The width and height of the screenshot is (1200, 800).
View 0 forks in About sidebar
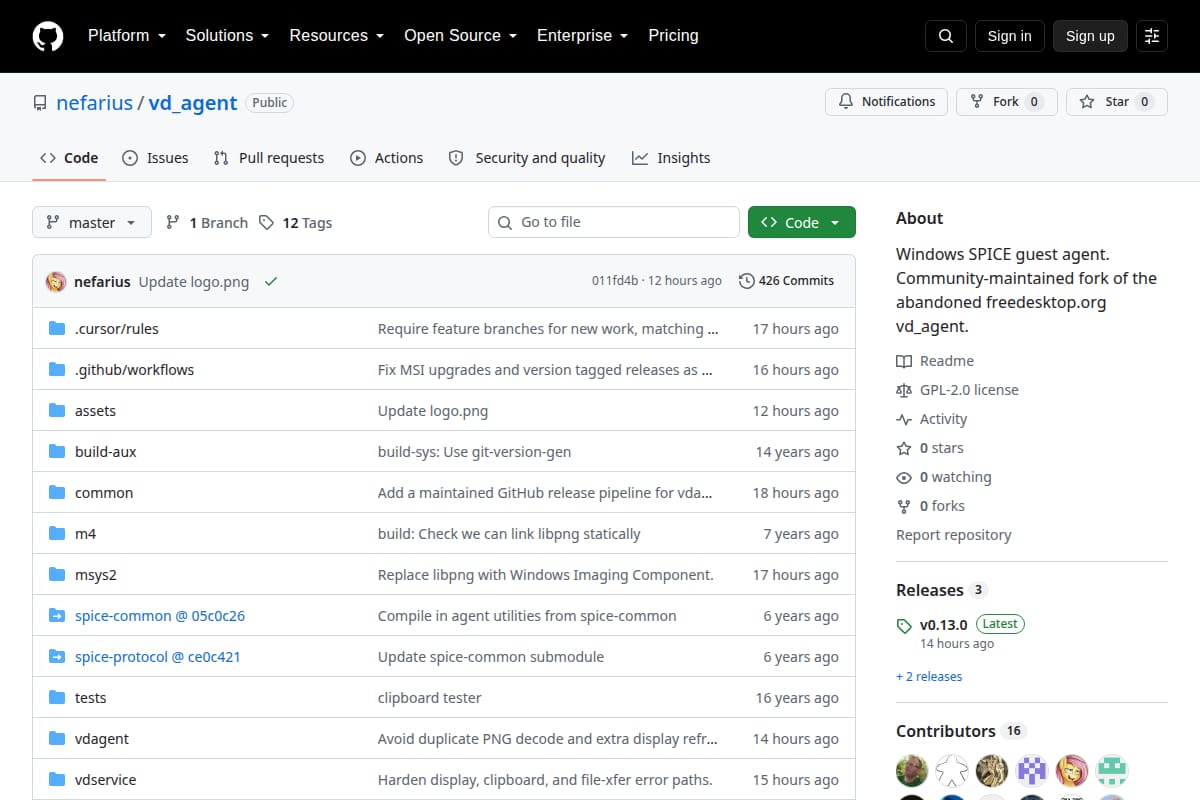[930, 505]
